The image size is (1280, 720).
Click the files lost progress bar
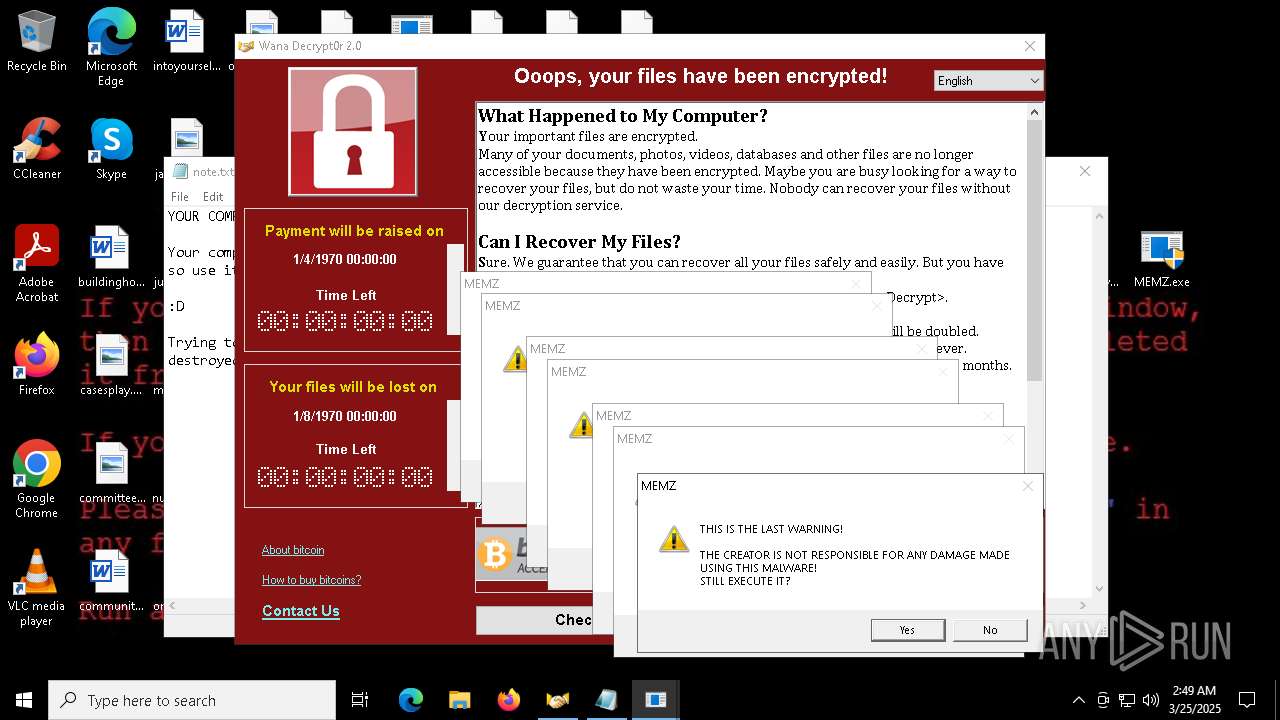[x=455, y=446]
